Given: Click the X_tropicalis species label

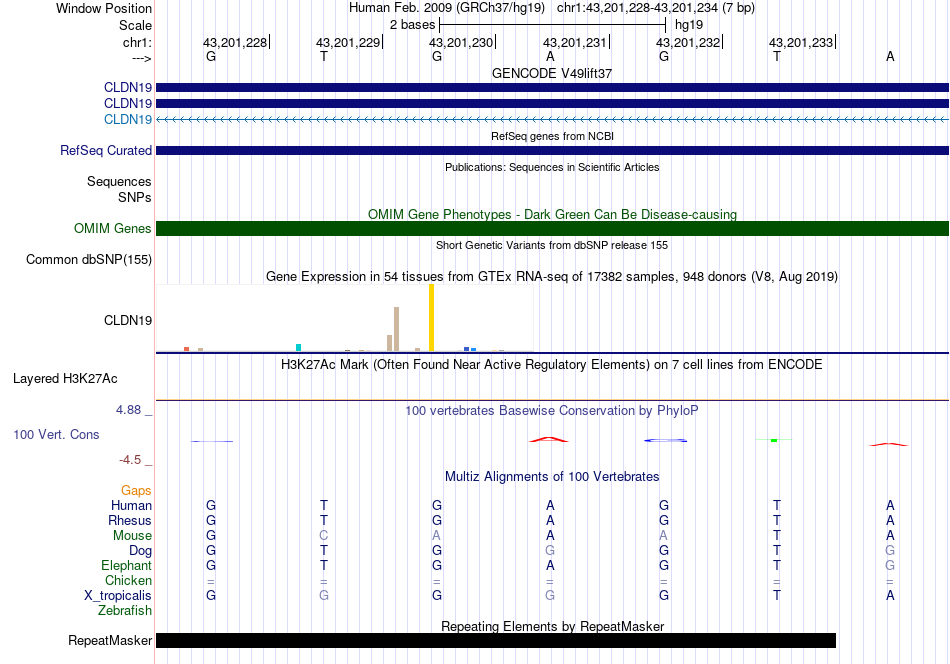Looking at the screenshot, I should (x=118, y=596).
